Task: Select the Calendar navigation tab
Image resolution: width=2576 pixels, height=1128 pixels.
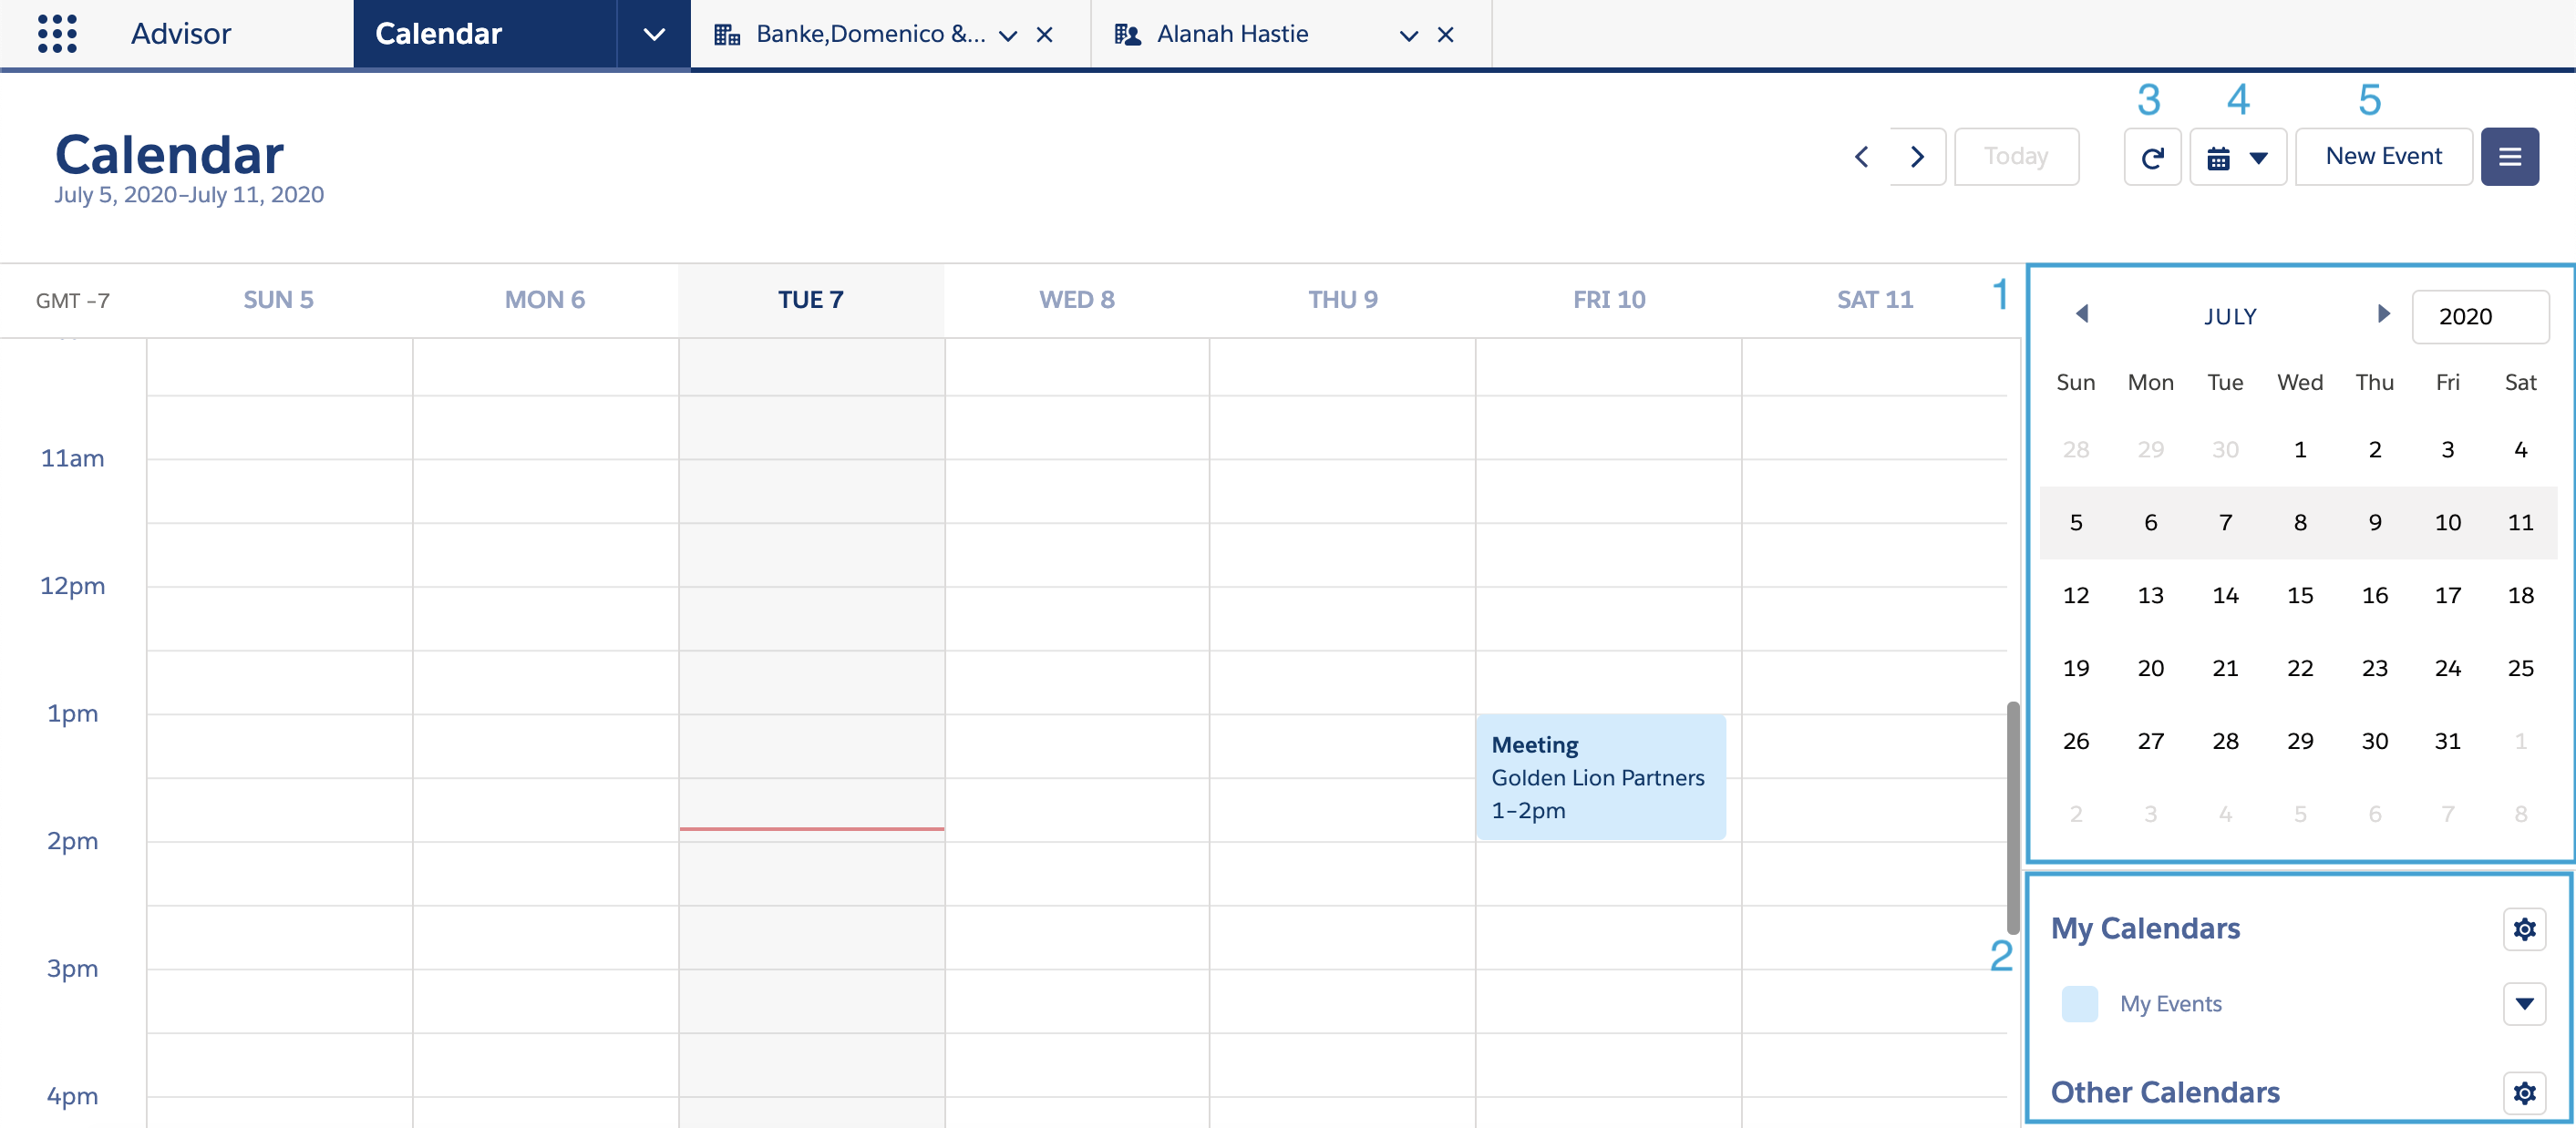Action: [x=485, y=34]
